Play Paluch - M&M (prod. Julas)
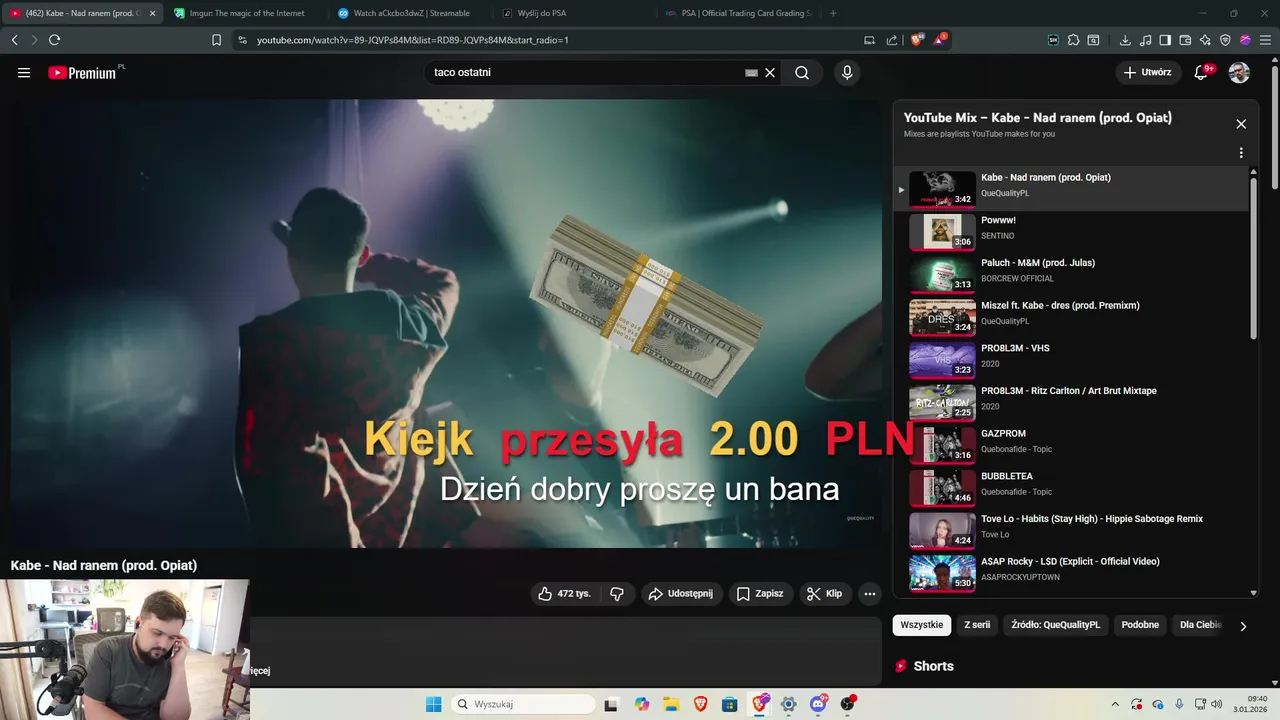The width and height of the screenshot is (1280, 720). click(x=1070, y=275)
